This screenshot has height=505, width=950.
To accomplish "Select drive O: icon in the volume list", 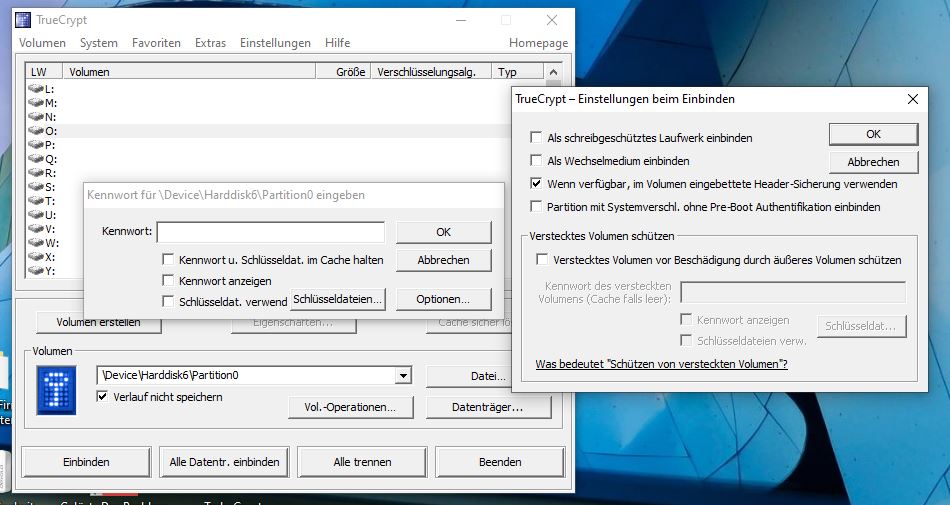I will click(x=36, y=130).
